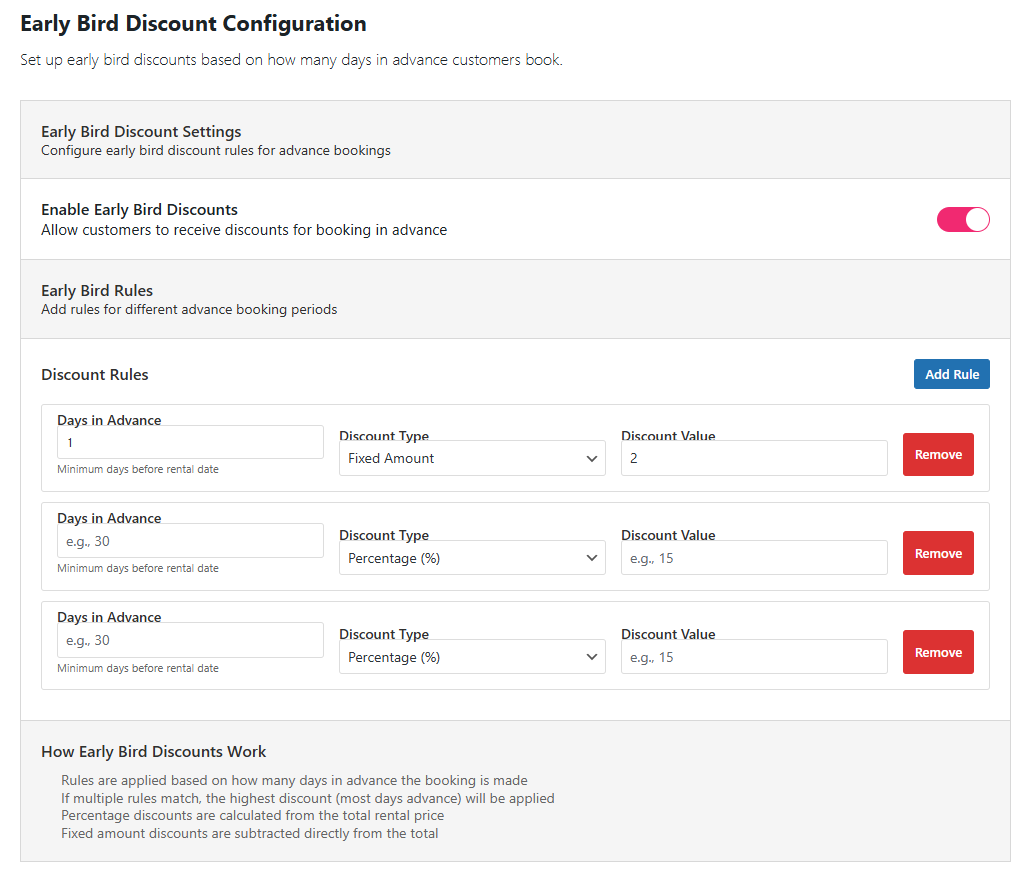The height and width of the screenshot is (875, 1026).
Task: Click the third rule's Days in Advance input
Action: tap(190, 640)
